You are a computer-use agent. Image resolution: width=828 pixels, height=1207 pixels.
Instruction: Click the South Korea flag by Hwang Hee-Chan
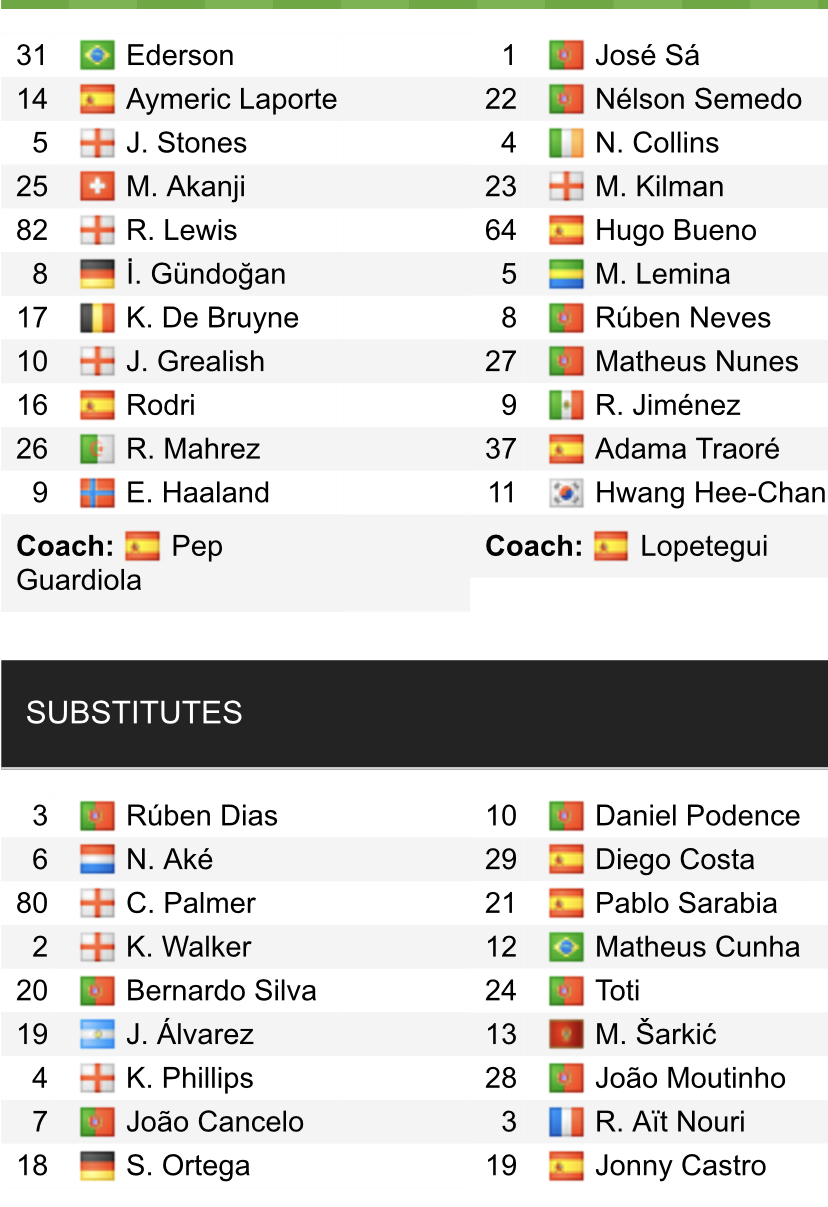[x=566, y=493]
